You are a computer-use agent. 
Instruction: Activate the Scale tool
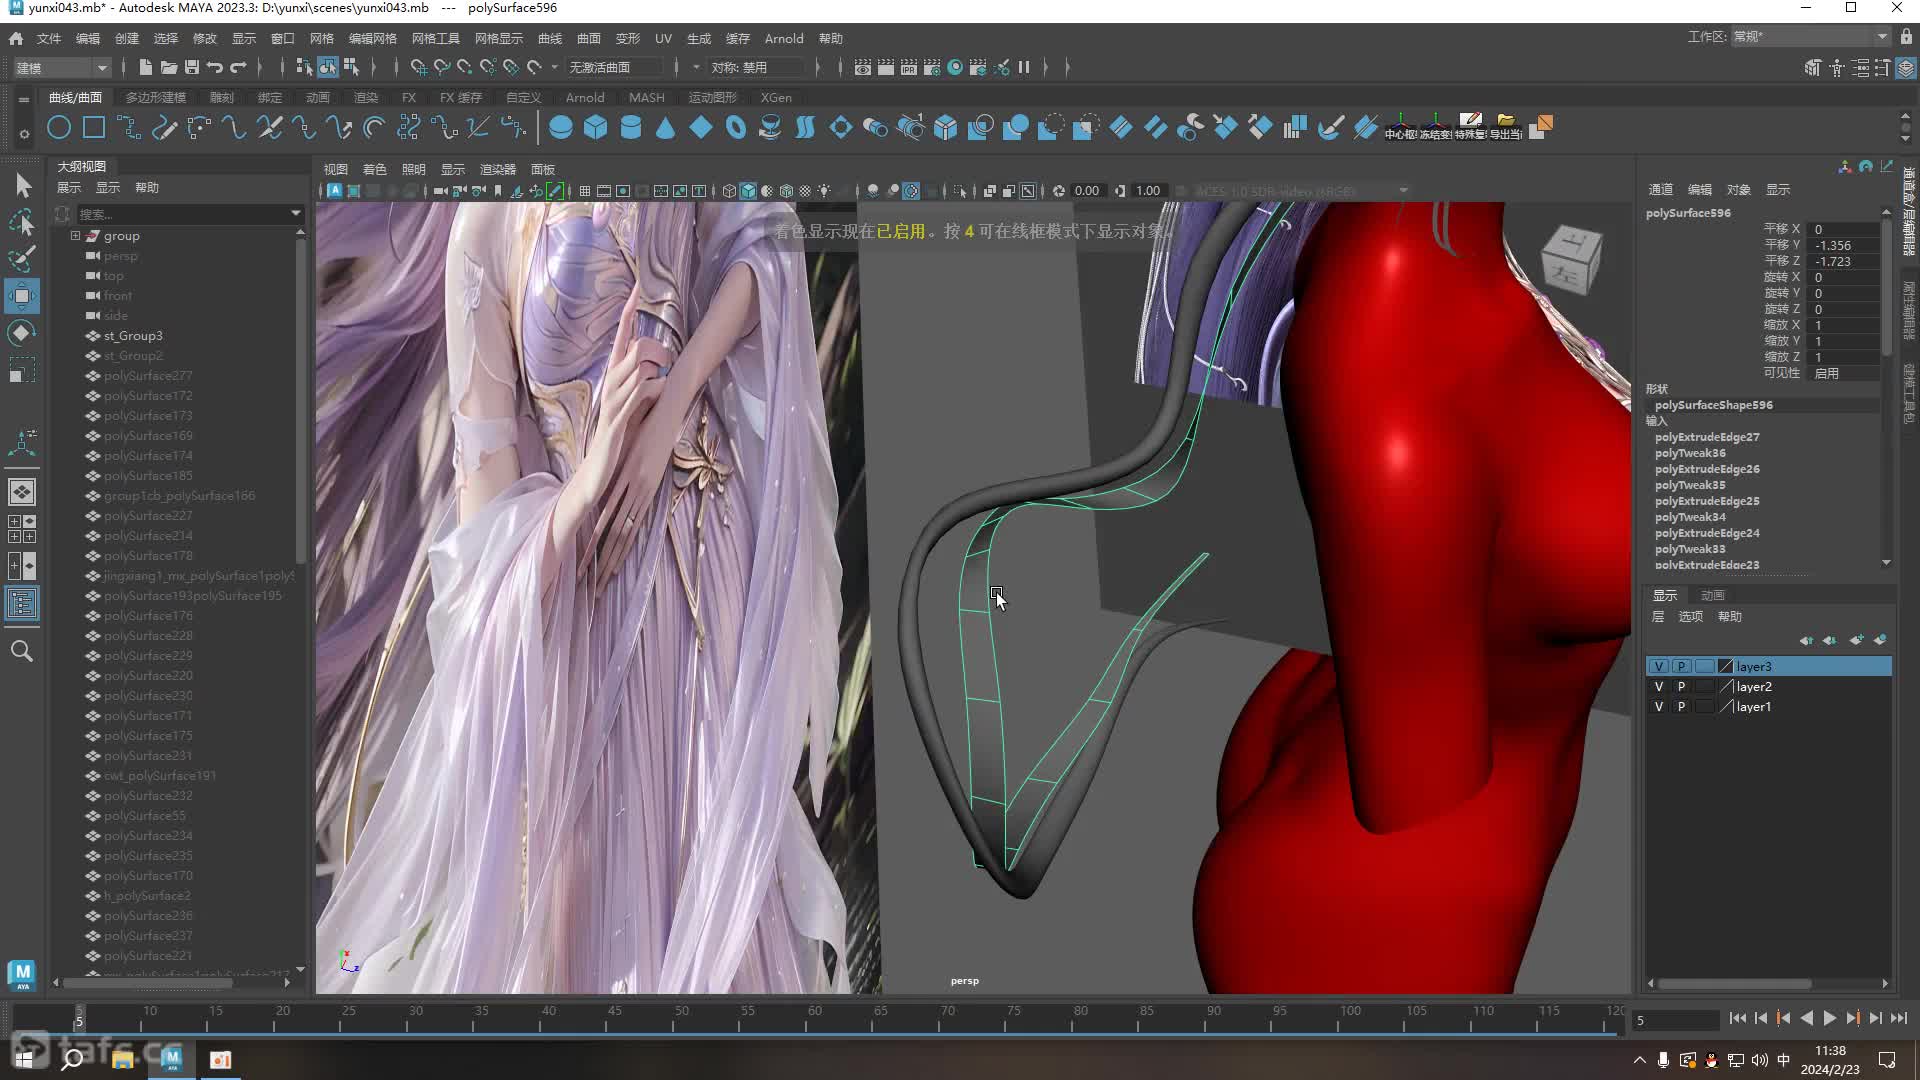tap(22, 370)
